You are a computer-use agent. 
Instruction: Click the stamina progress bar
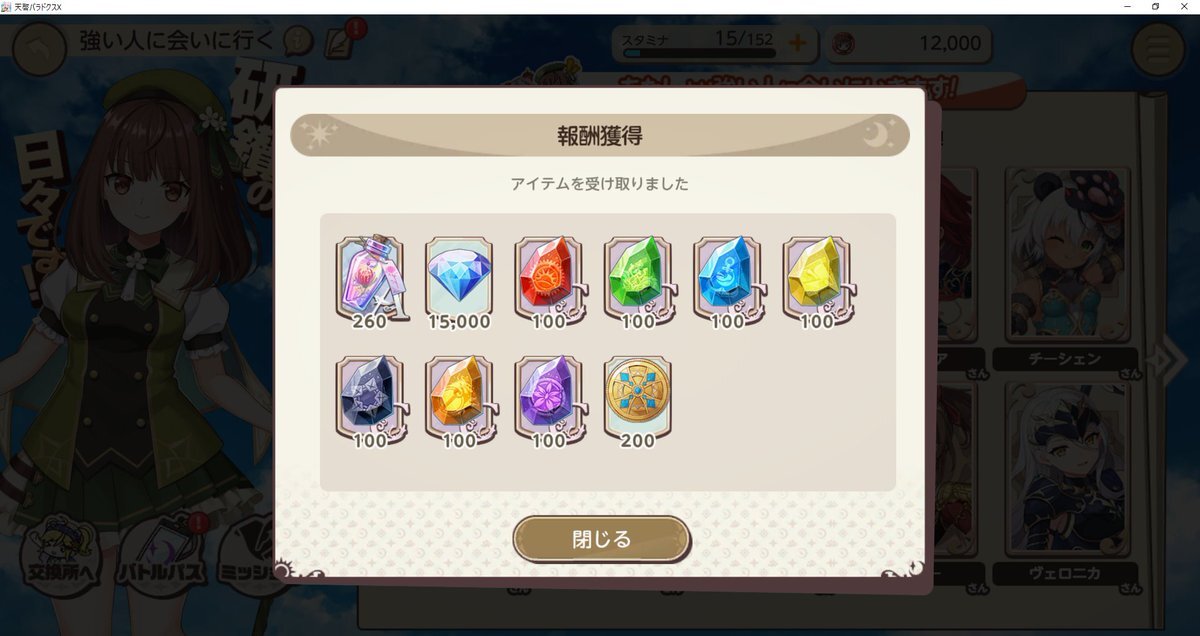click(x=698, y=54)
